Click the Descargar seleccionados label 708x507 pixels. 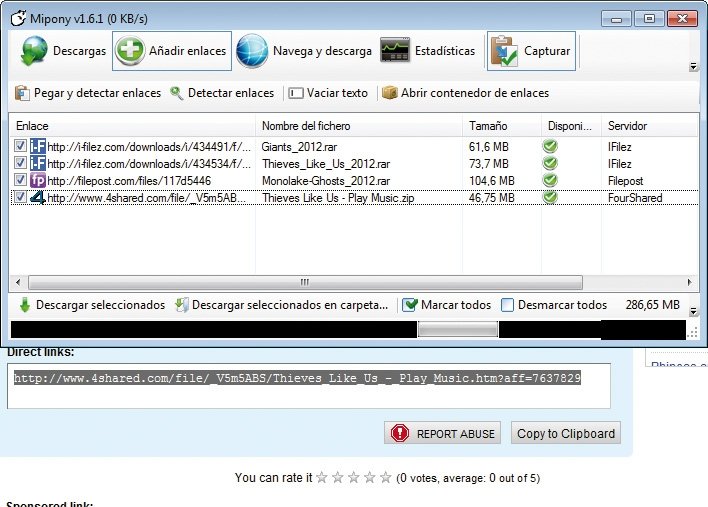coord(101,305)
